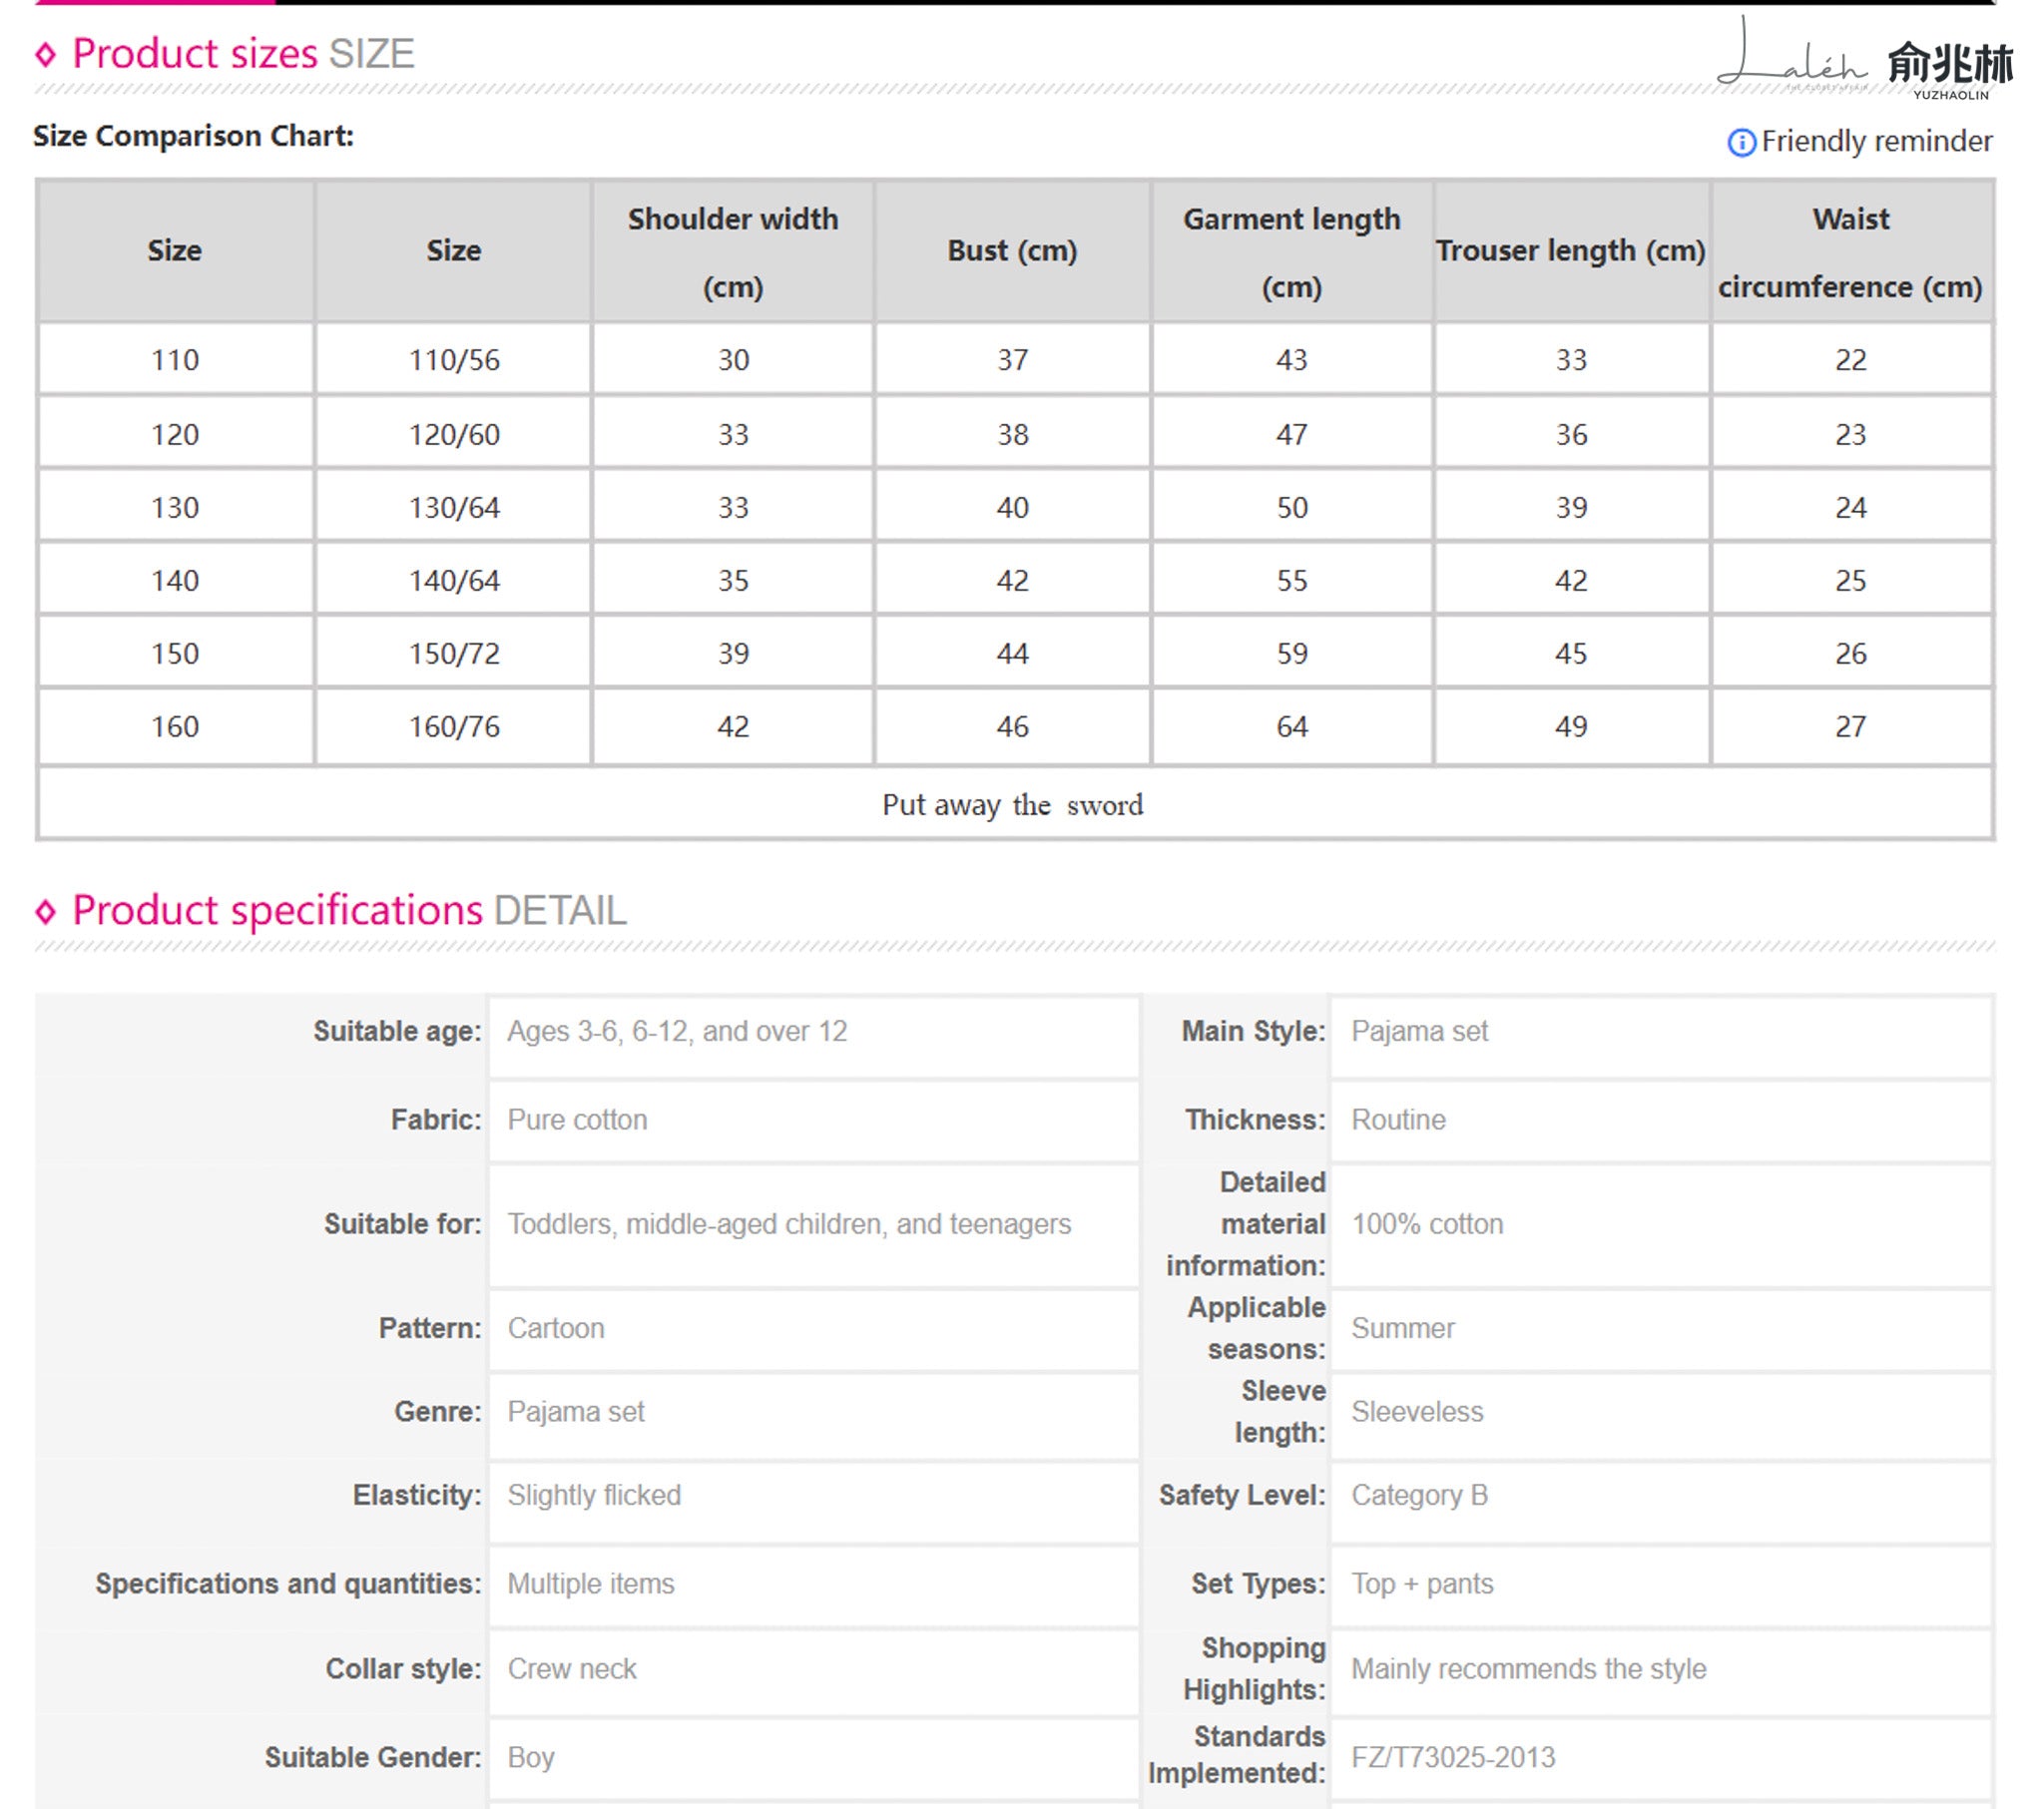2044x1809 pixels.
Task: Select the Genre 'Pajama set' value
Action: coord(576,1412)
